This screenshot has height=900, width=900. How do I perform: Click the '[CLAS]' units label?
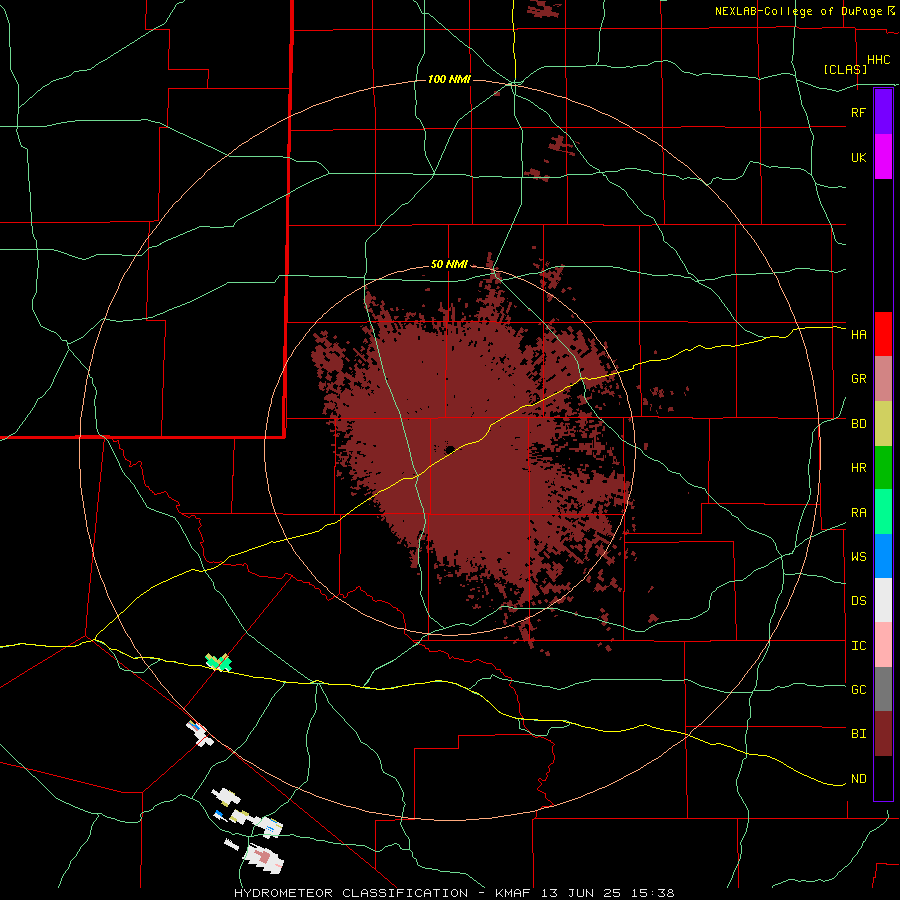845,69
